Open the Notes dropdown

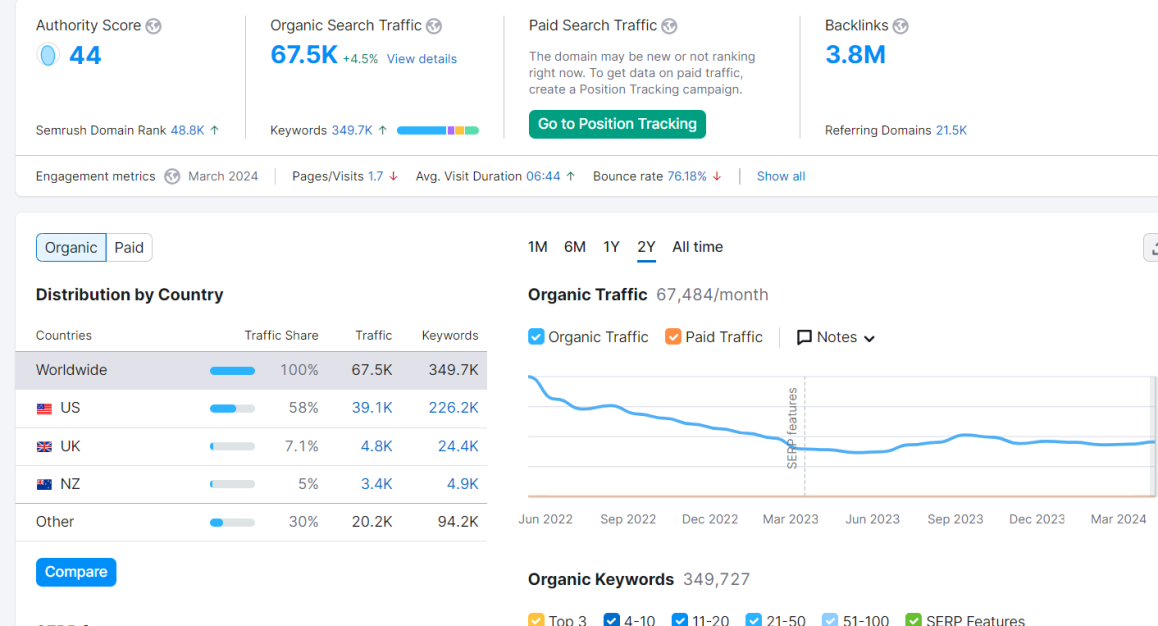[836, 337]
